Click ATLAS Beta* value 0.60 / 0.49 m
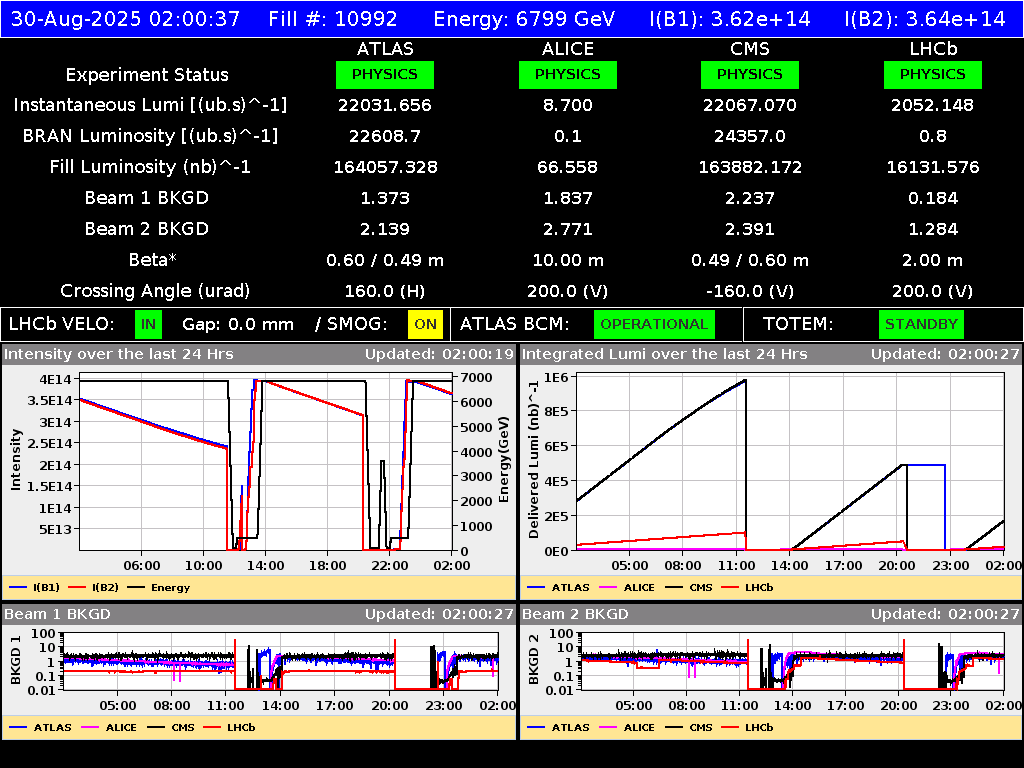The image size is (1024, 768). (x=385, y=260)
